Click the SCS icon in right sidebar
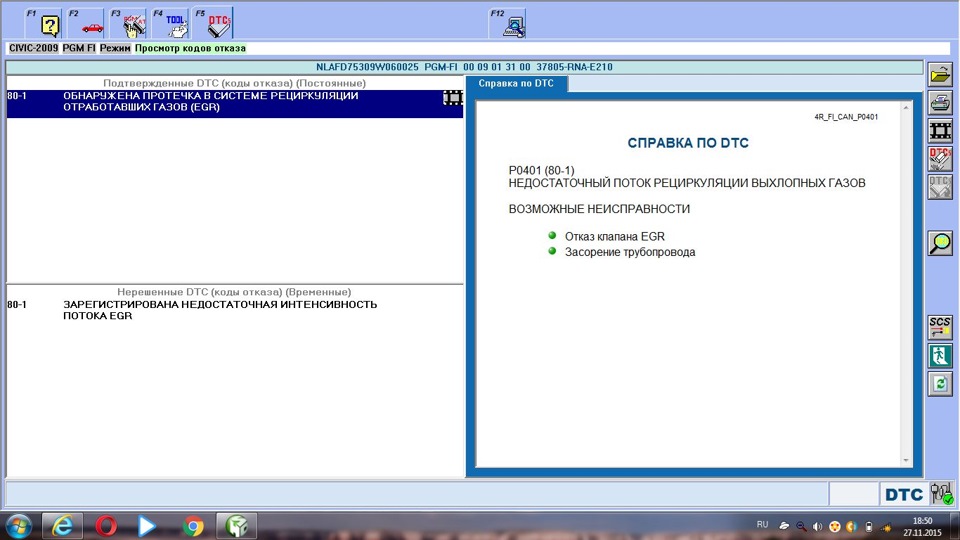The width and height of the screenshot is (960, 540). pos(940,327)
